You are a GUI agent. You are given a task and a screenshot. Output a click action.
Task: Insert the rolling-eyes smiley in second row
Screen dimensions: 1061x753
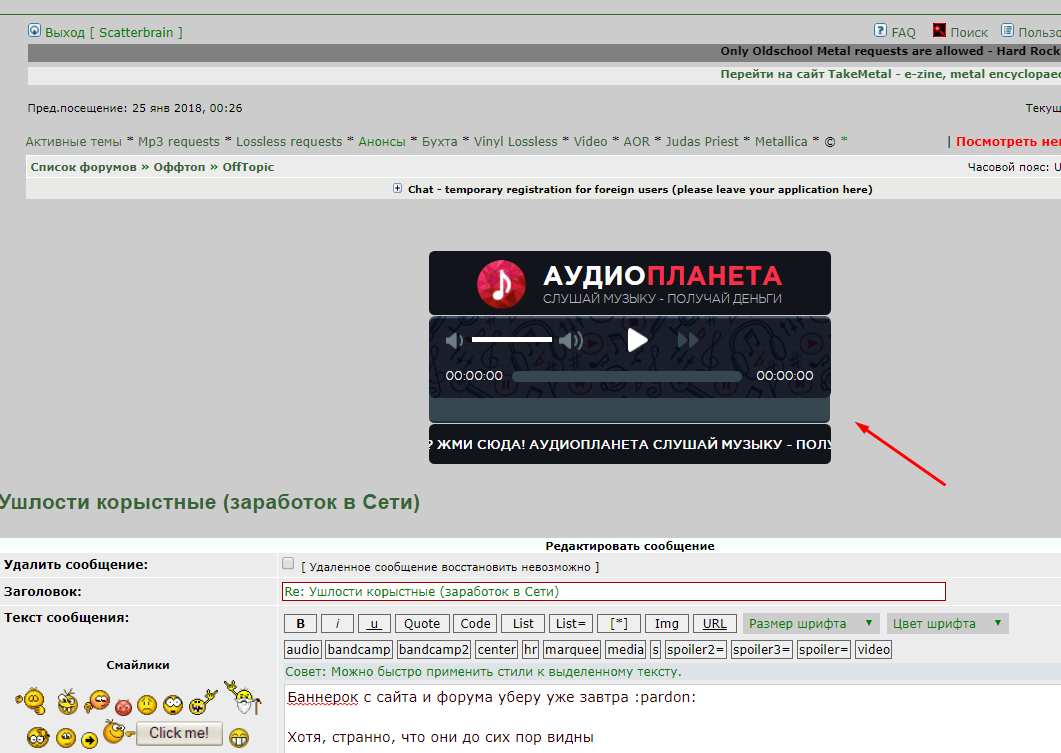[x=66, y=737]
